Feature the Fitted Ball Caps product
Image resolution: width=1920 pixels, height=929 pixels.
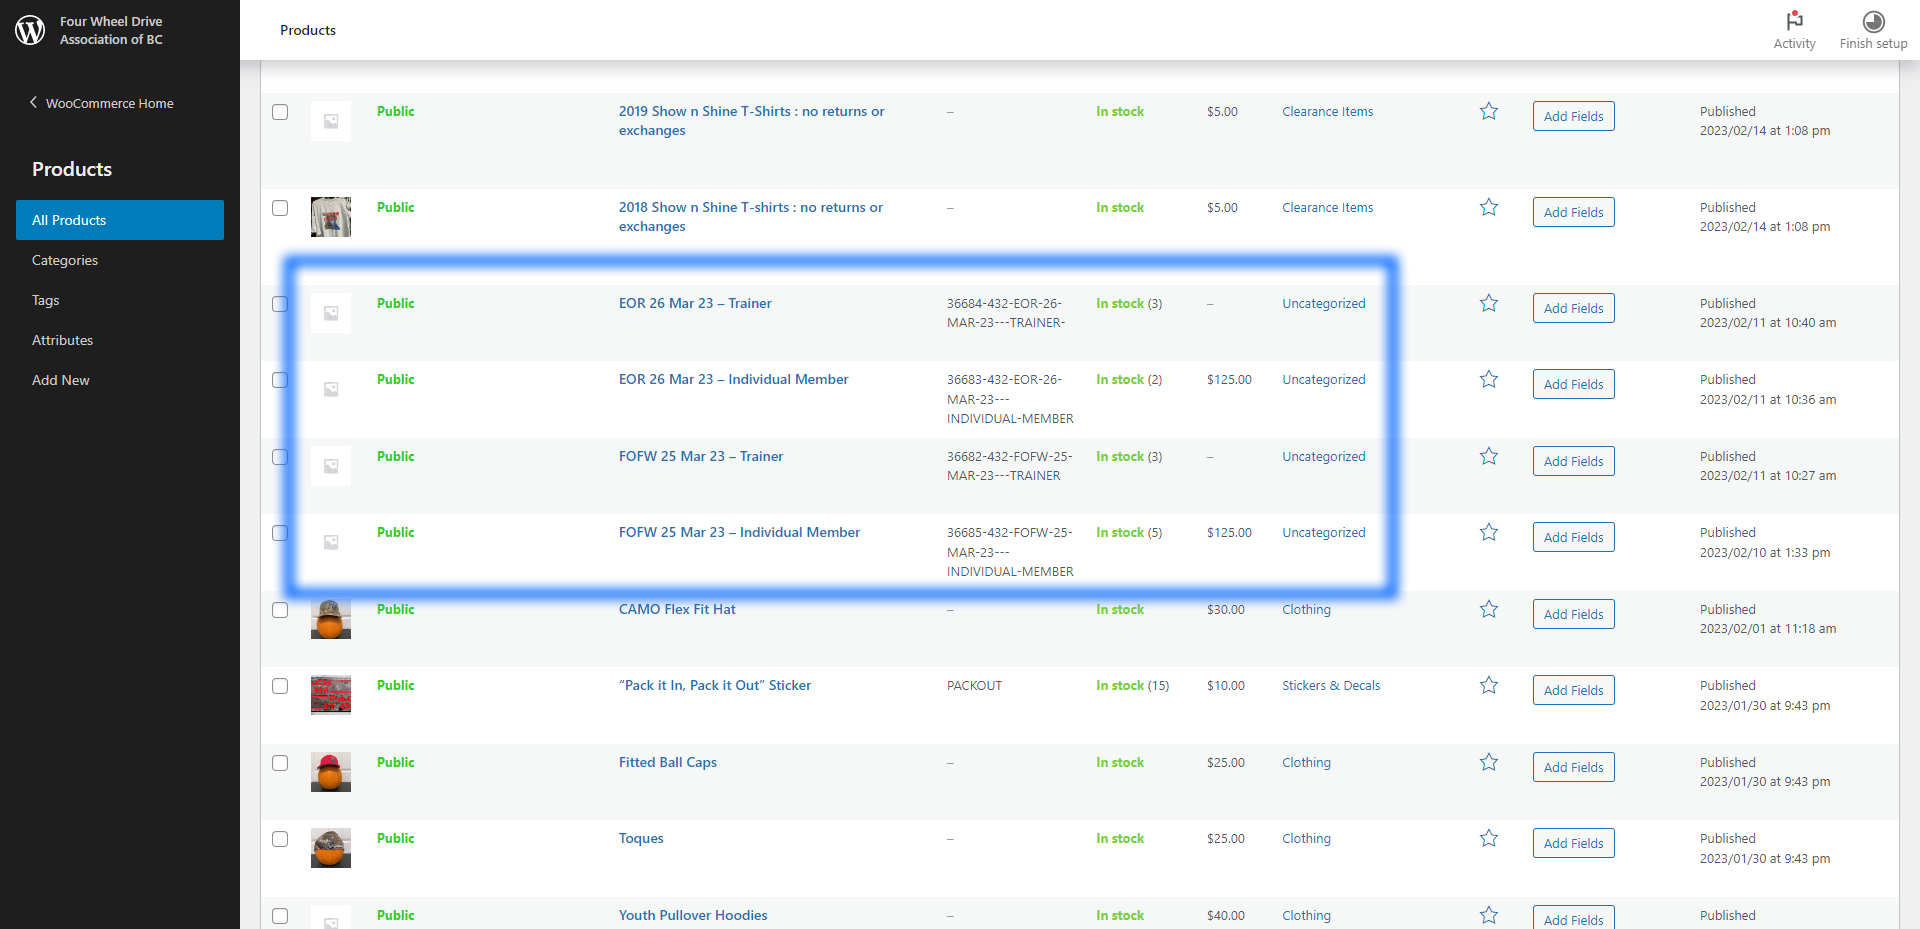(x=1489, y=762)
